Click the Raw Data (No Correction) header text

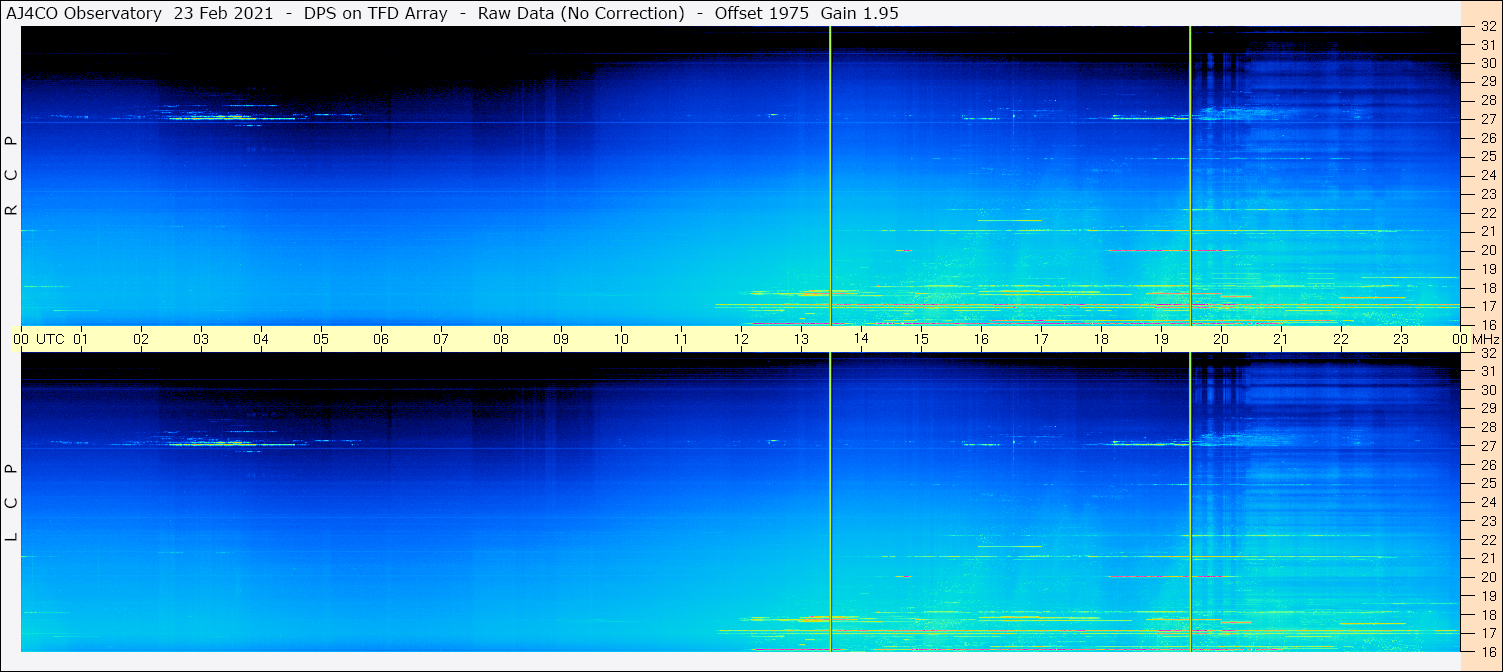(x=581, y=13)
